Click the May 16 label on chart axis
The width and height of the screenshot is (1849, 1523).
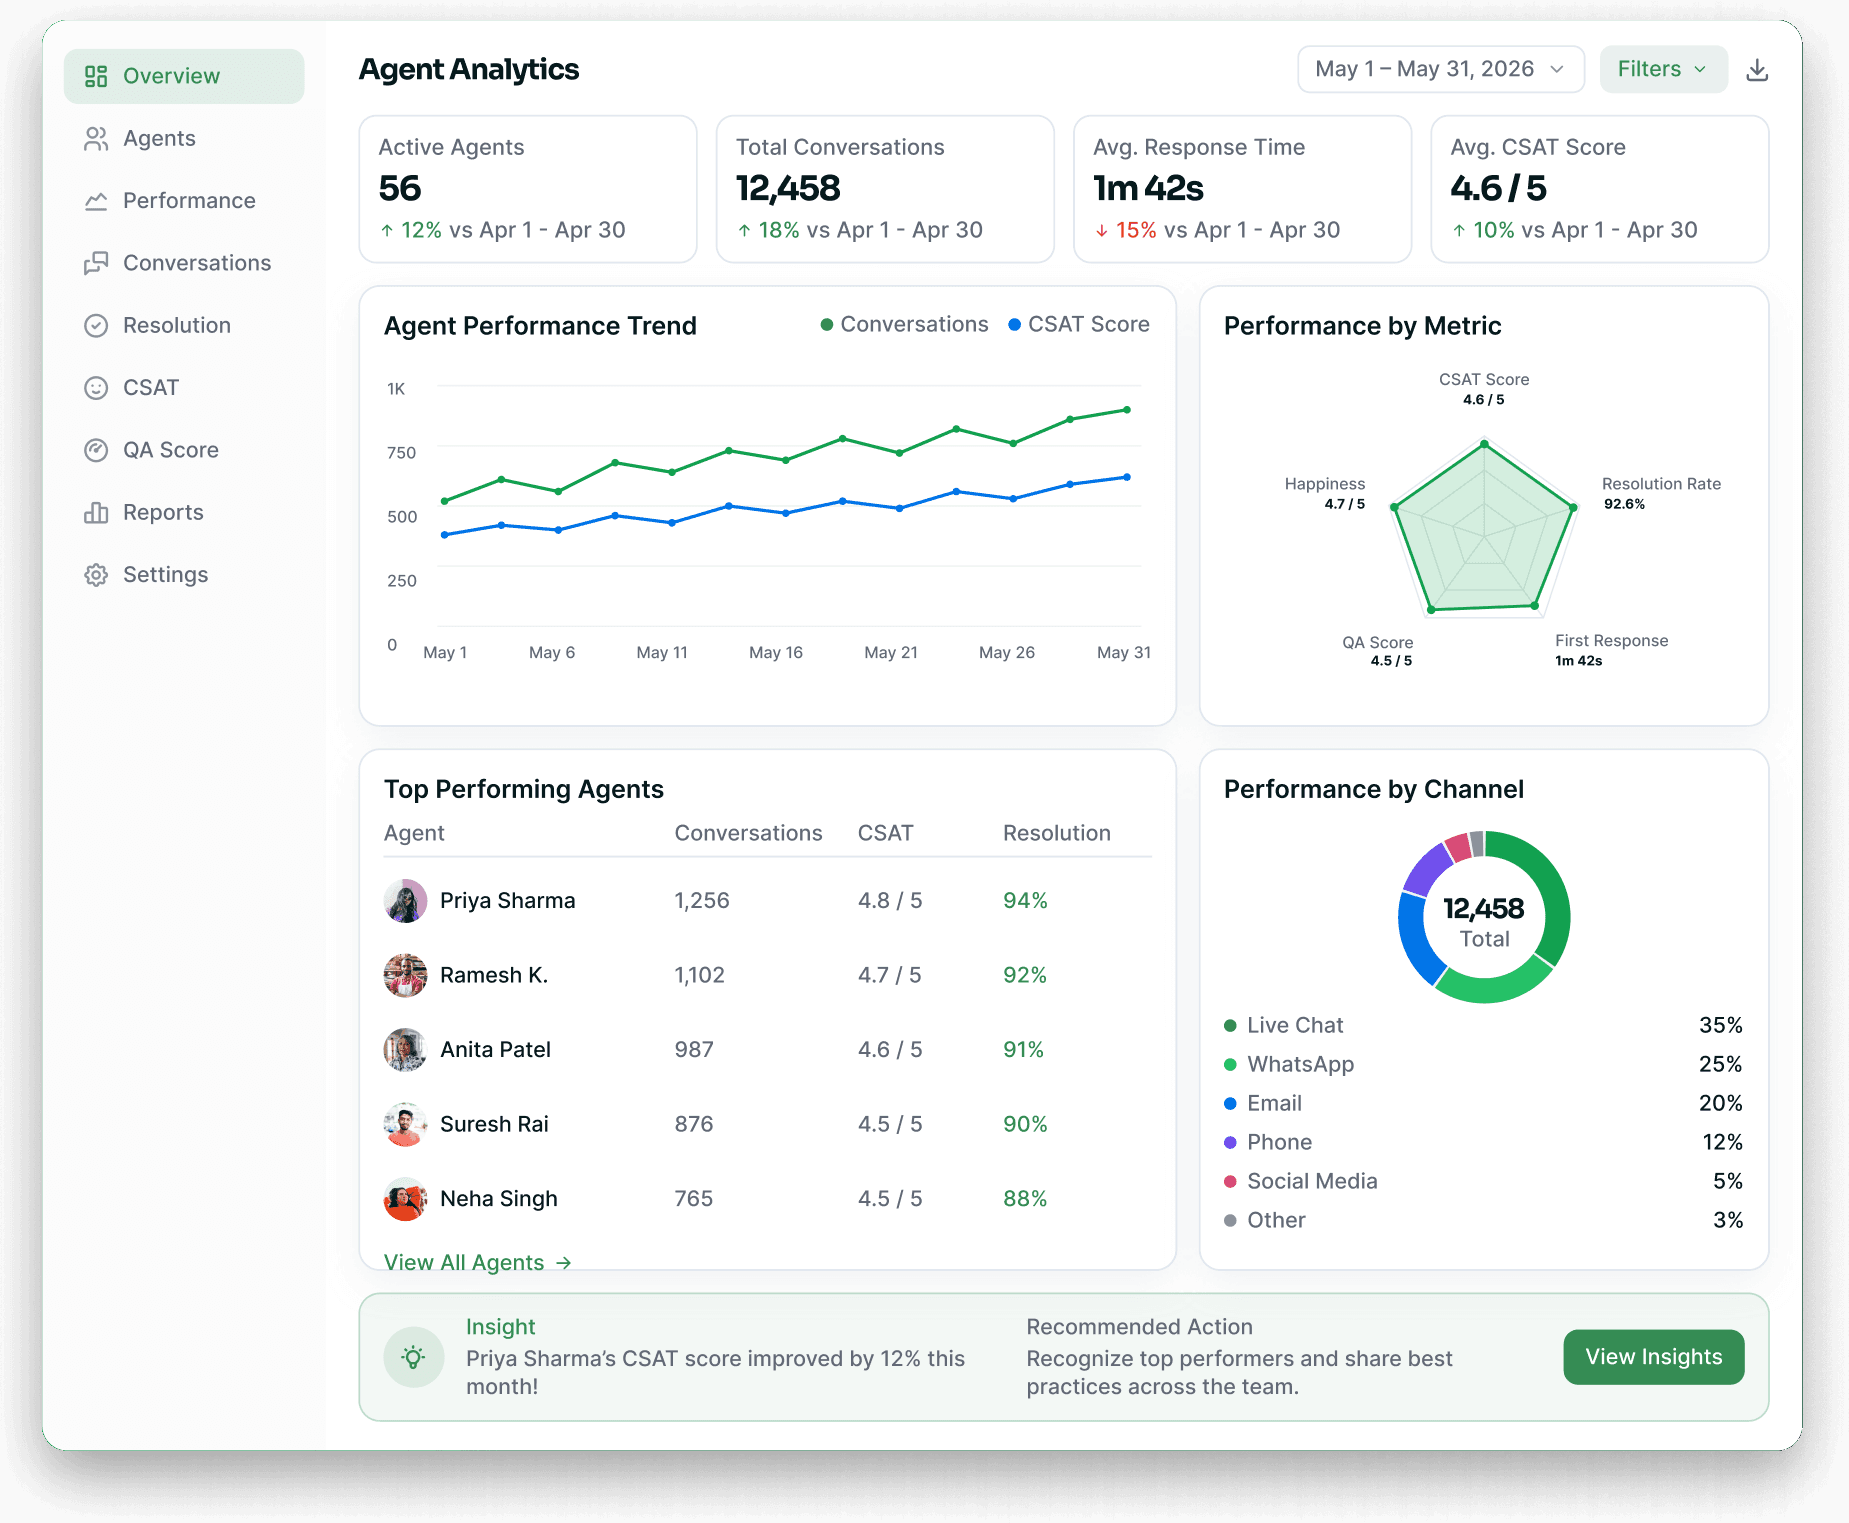(x=776, y=653)
